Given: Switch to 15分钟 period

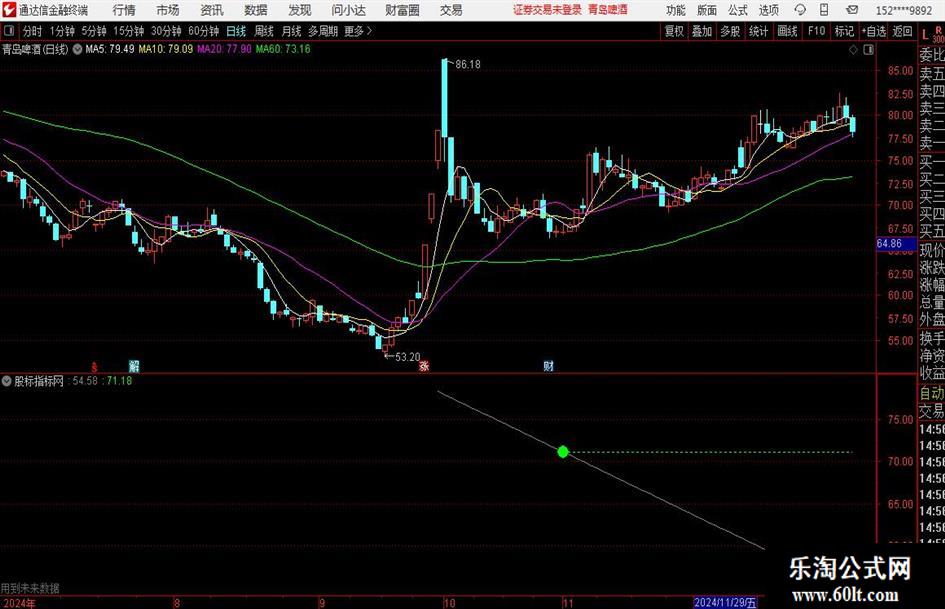Looking at the screenshot, I should [128, 31].
